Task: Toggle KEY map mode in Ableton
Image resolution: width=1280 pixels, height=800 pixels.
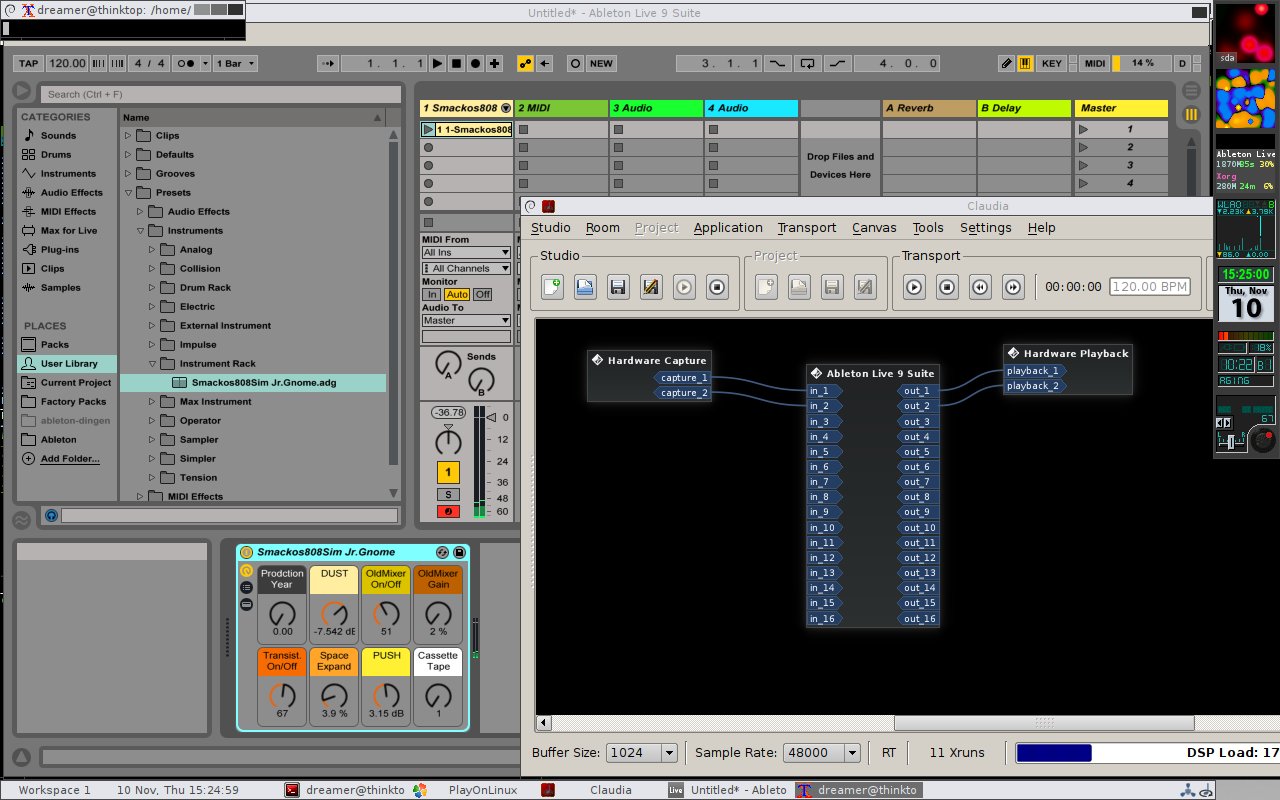Action: (1052, 63)
